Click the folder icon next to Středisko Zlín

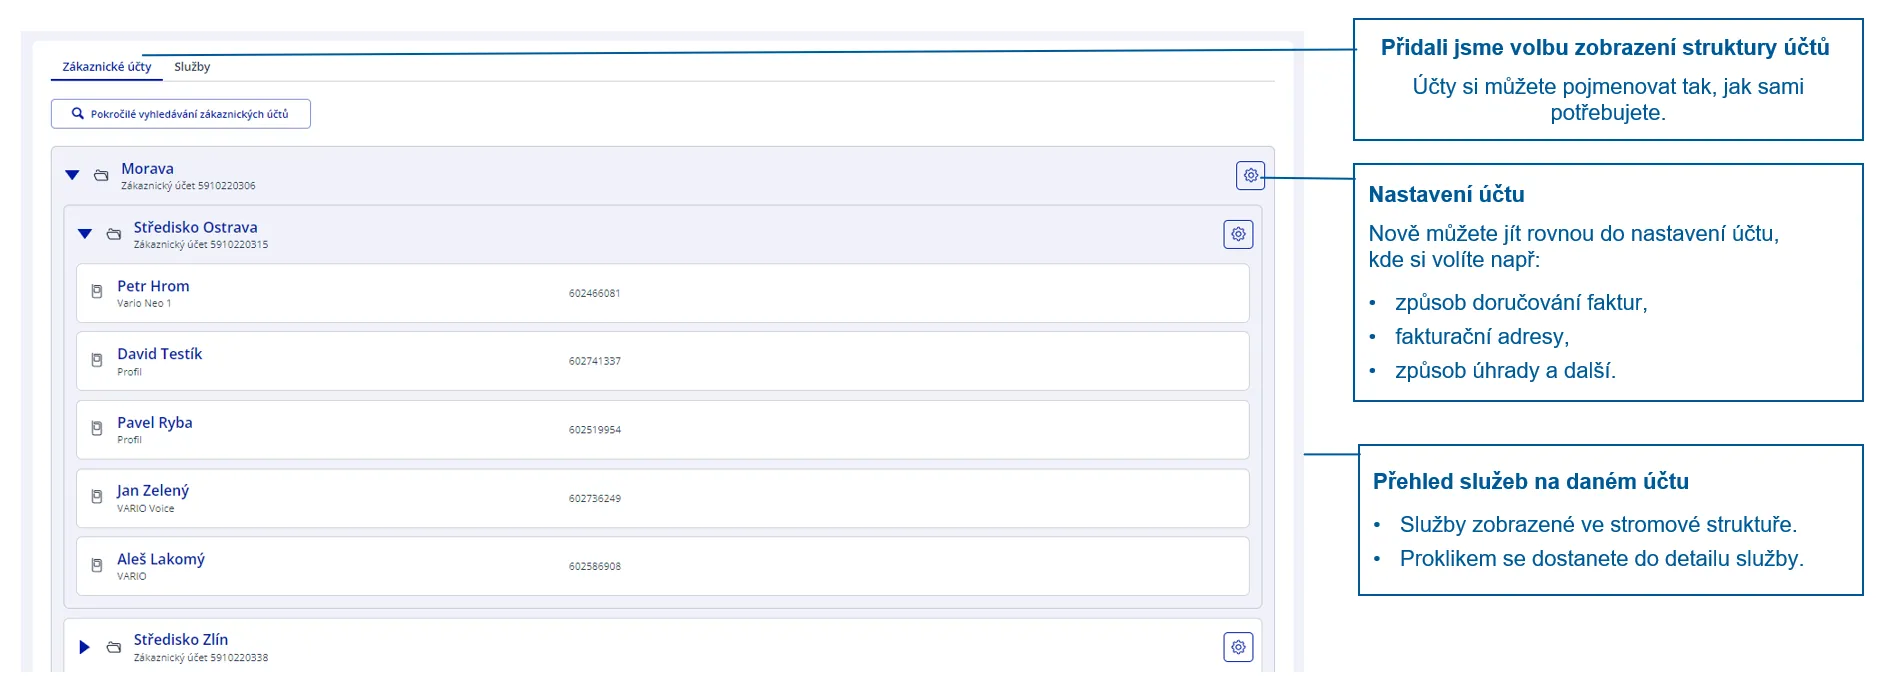114,647
